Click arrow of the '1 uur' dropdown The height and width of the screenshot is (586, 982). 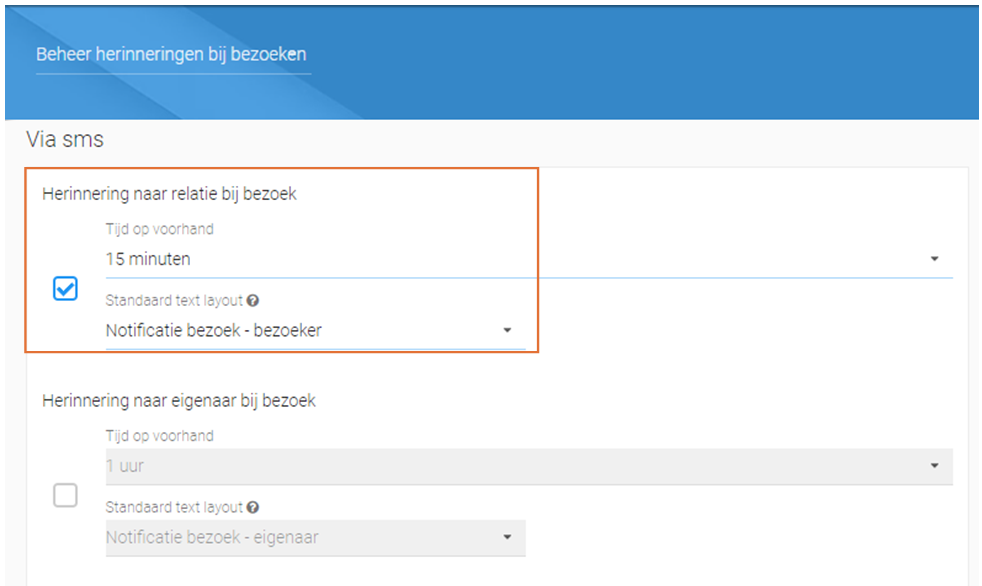934,465
